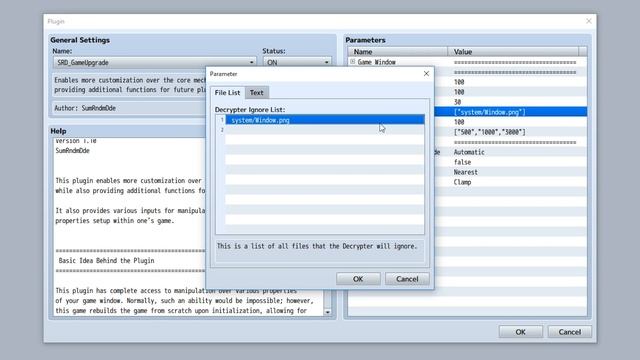This screenshot has width=640, height=360.
Task: Click the ignore list description text
Action: (317, 246)
